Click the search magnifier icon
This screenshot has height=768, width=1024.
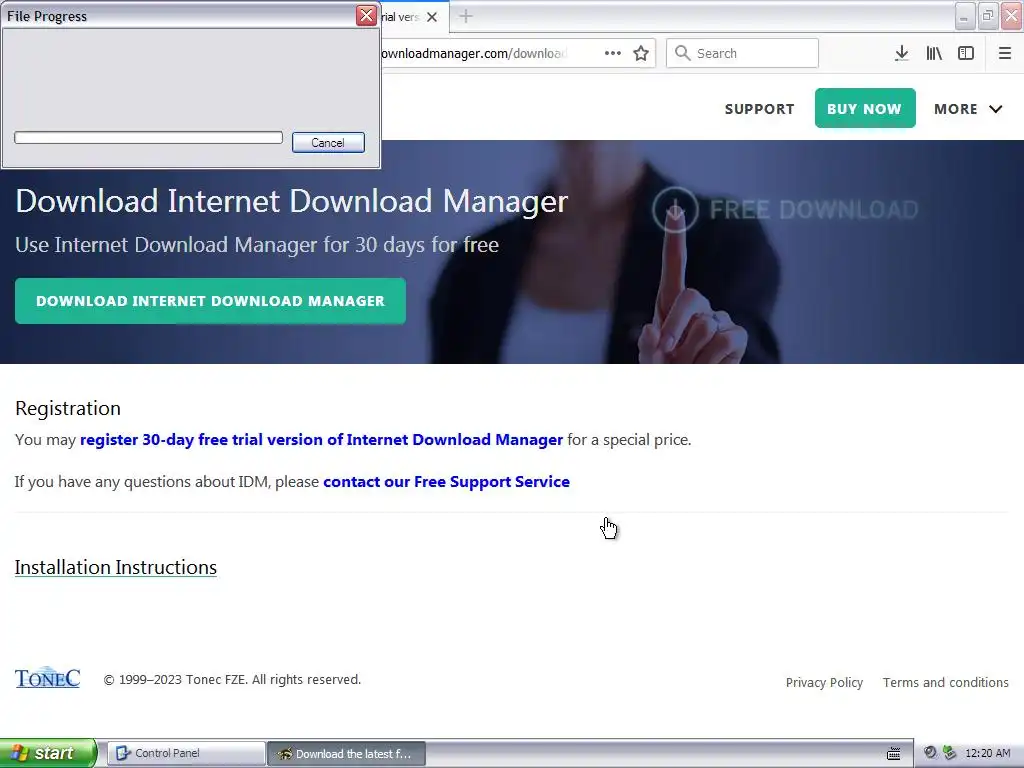pos(682,53)
